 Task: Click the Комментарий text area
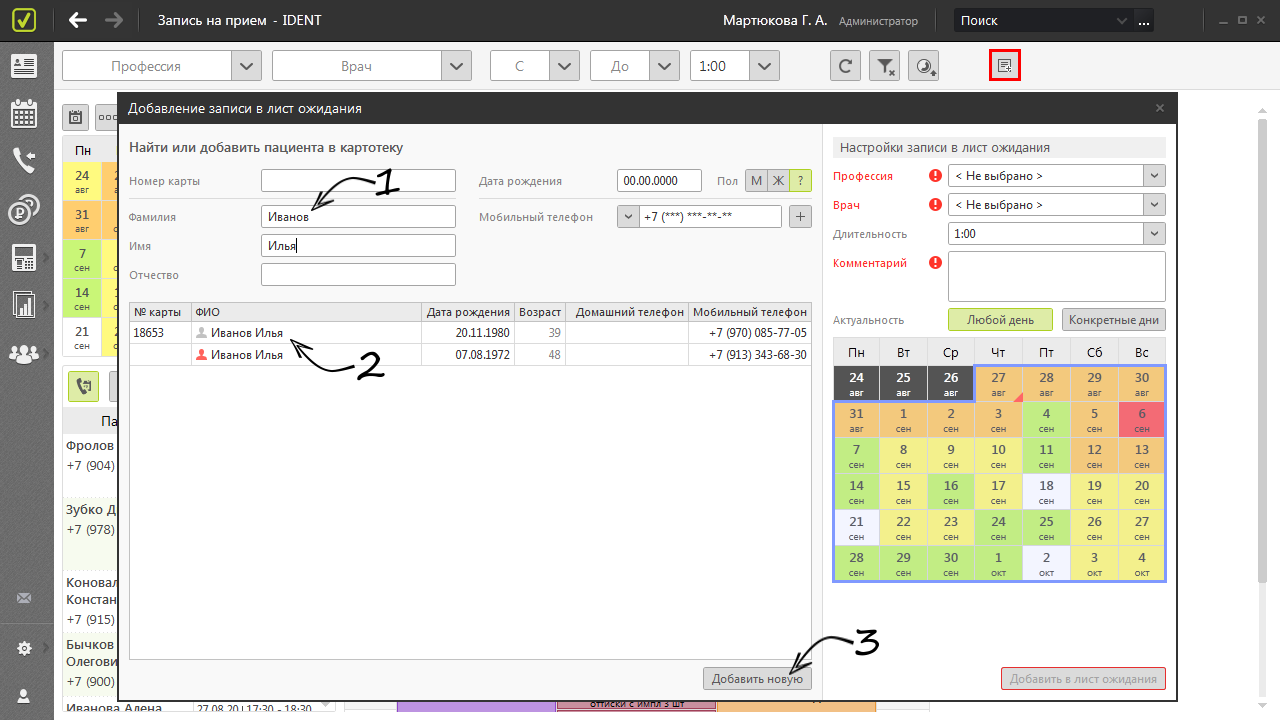pyautogui.click(x=1057, y=276)
